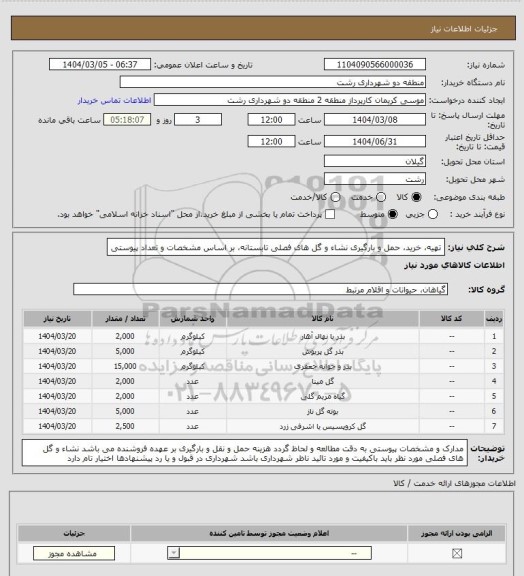Click the remaining days field showing 3
The width and height of the screenshot is (524, 576).
coord(198,120)
